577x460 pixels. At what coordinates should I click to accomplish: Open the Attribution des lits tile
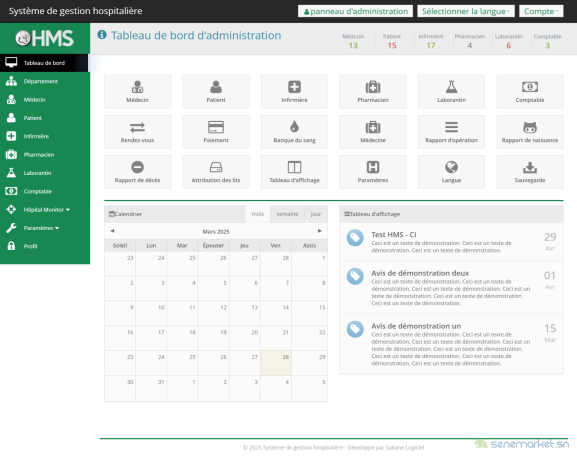point(216,172)
